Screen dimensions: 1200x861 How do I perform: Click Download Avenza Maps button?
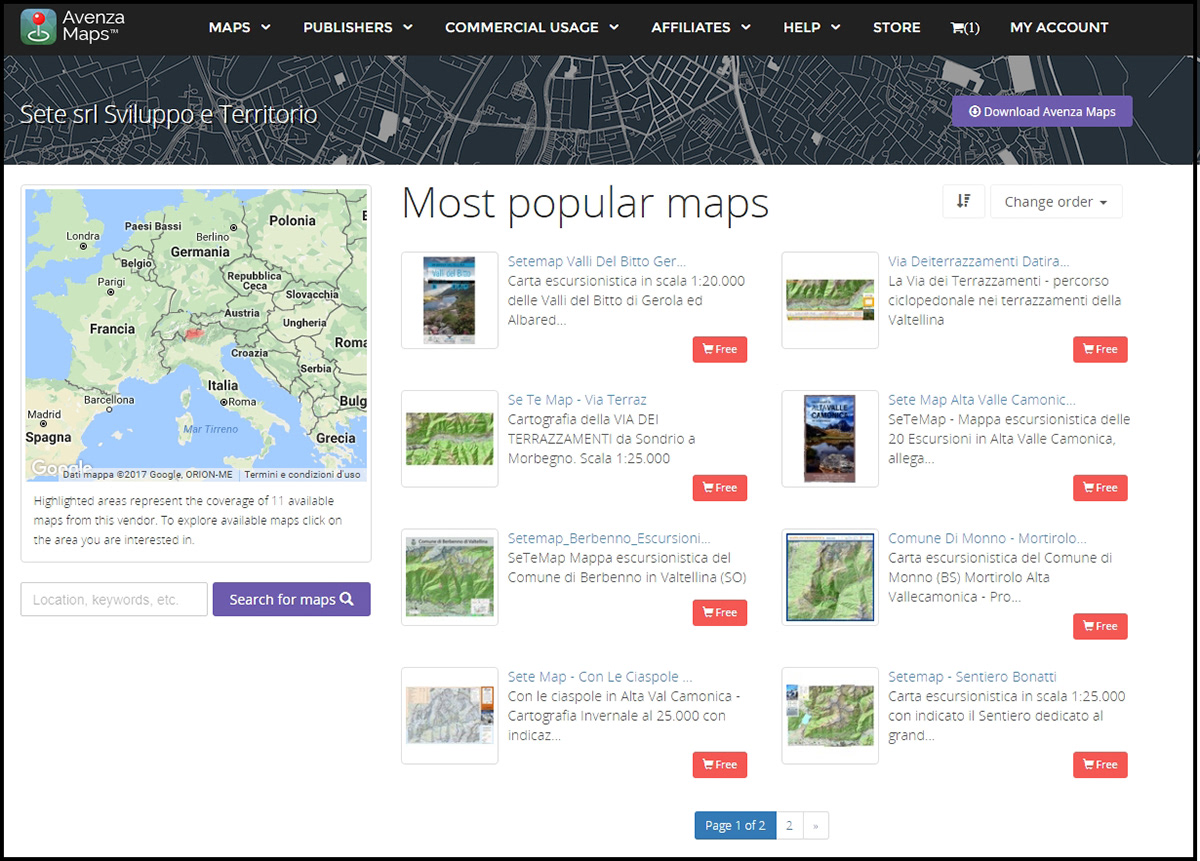pos(1041,112)
